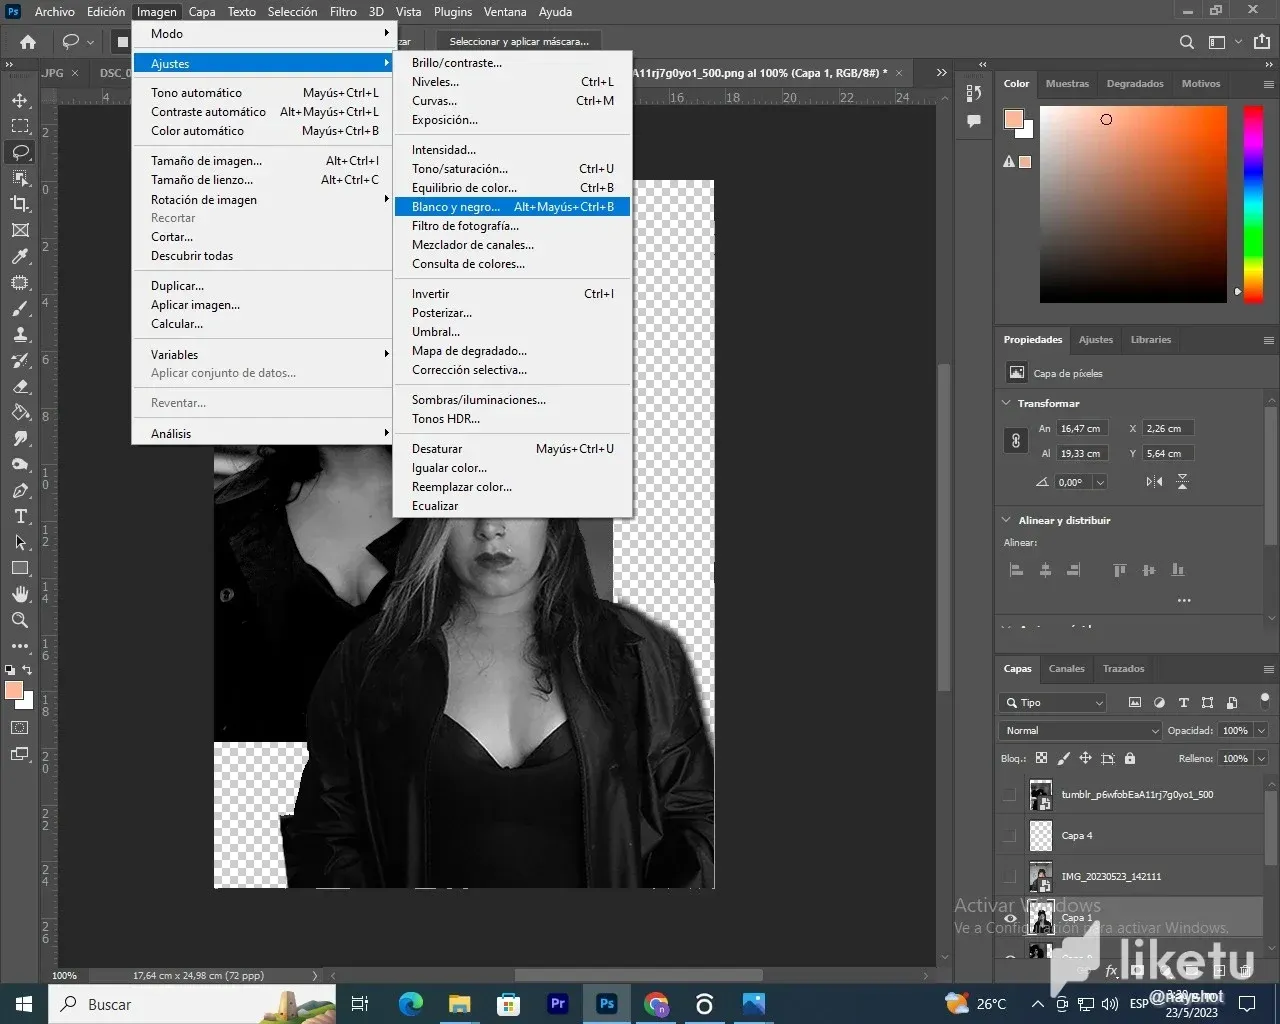The width and height of the screenshot is (1280, 1024).
Task: Open the Tipo layer filter dropdown
Action: (x=1052, y=703)
